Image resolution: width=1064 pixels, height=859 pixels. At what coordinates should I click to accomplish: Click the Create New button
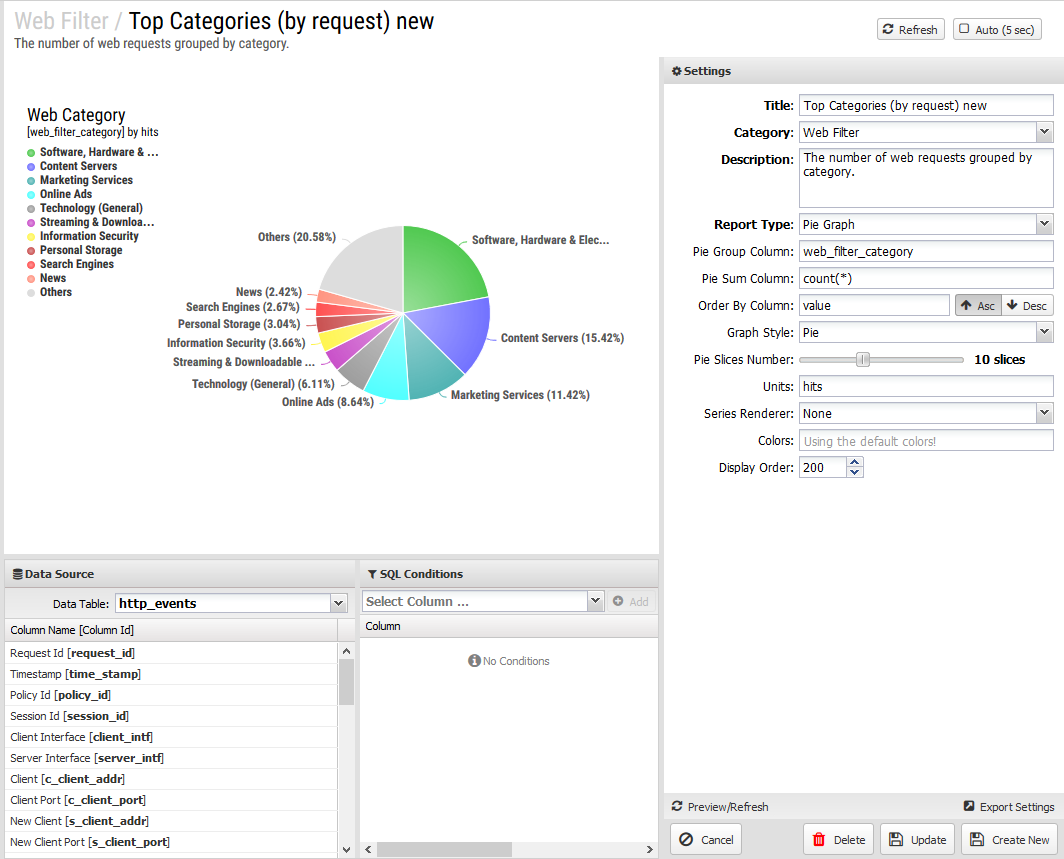pos(1009,839)
